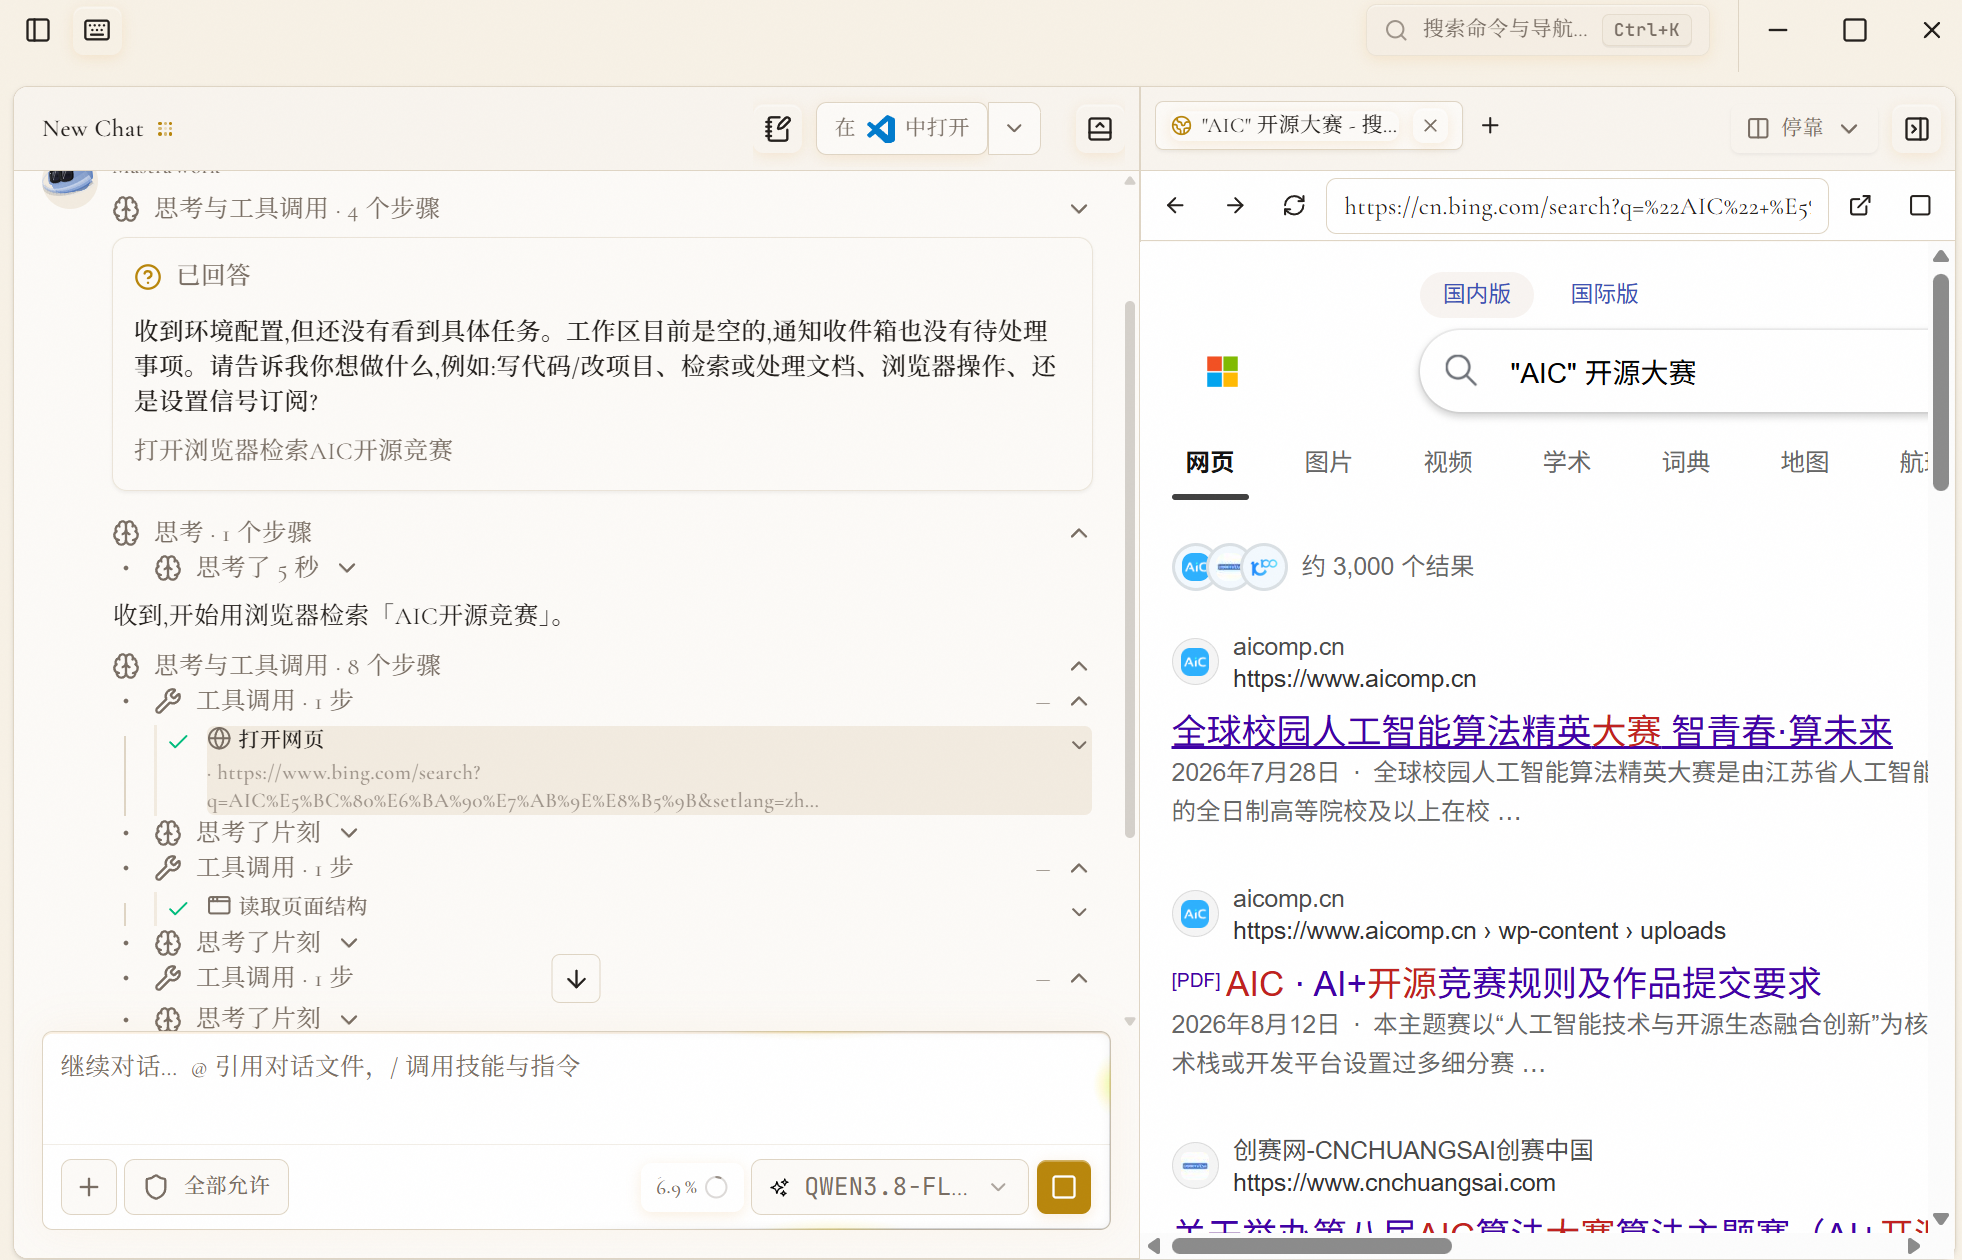
Task: Toggle browser fullscreen square icon
Action: pyautogui.click(x=1920, y=205)
